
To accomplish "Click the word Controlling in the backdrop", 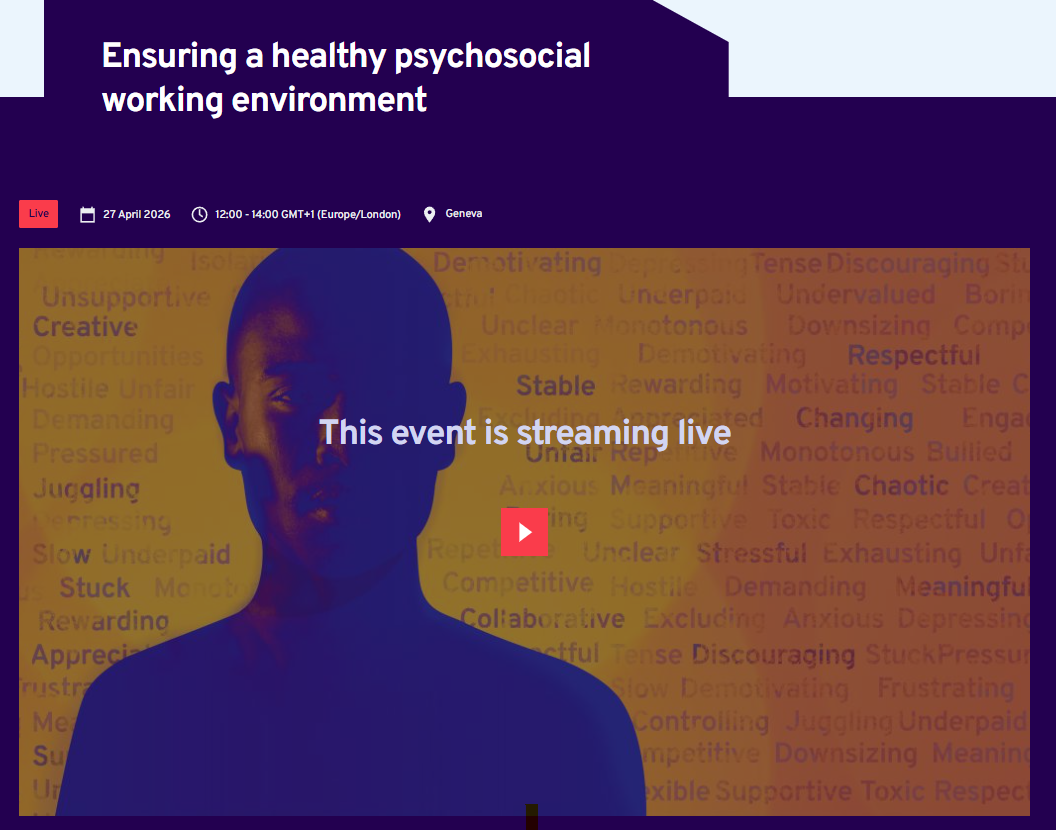I will 701,722.
